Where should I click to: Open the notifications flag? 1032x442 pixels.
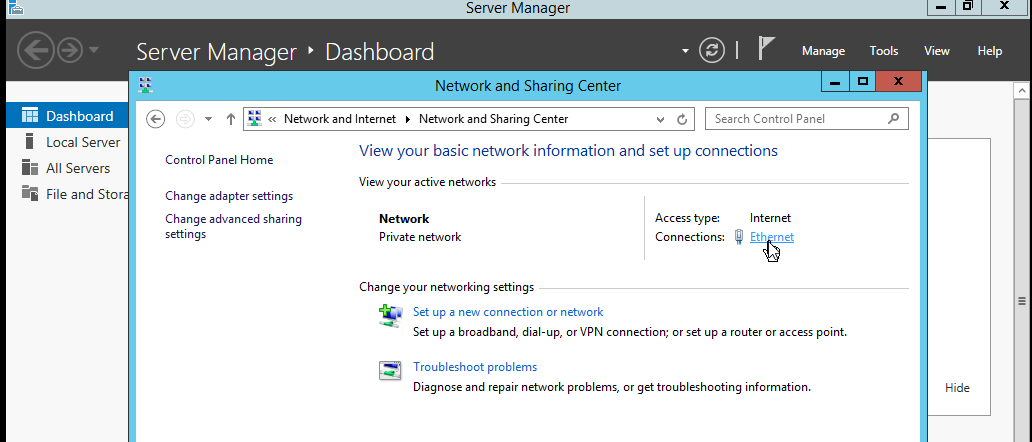click(x=765, y=49)
